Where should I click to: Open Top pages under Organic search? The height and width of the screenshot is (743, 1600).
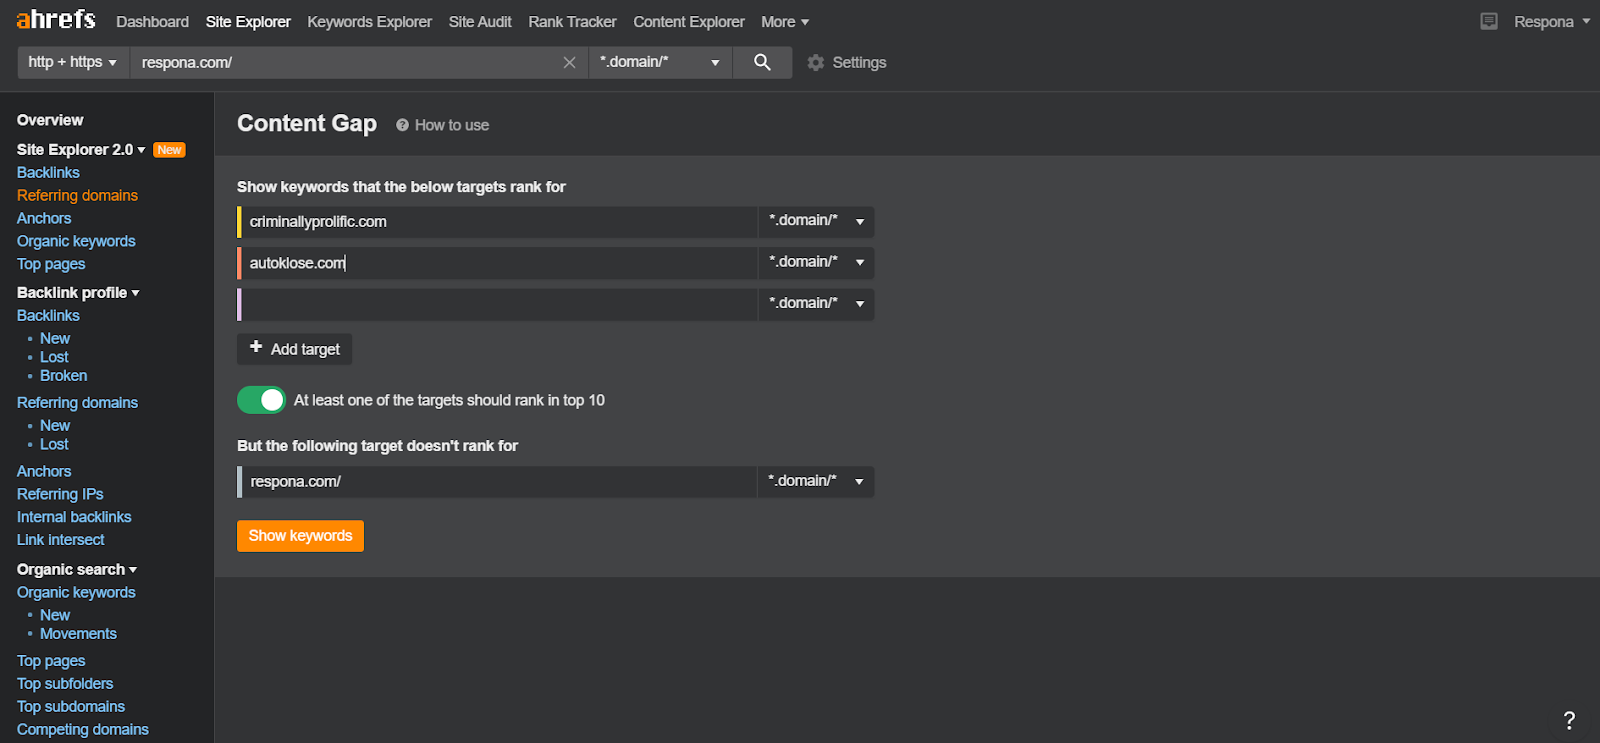click(51, 661)
